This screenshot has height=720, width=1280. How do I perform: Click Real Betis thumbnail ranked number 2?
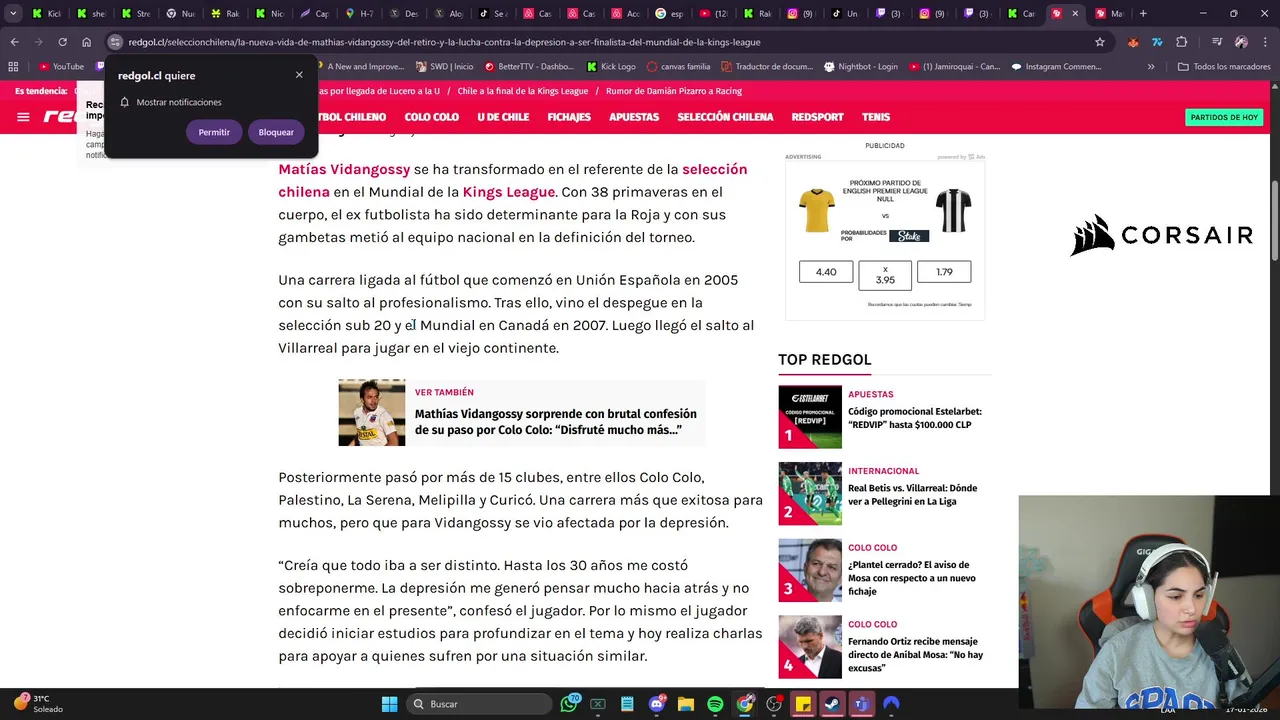click(810, 494)
